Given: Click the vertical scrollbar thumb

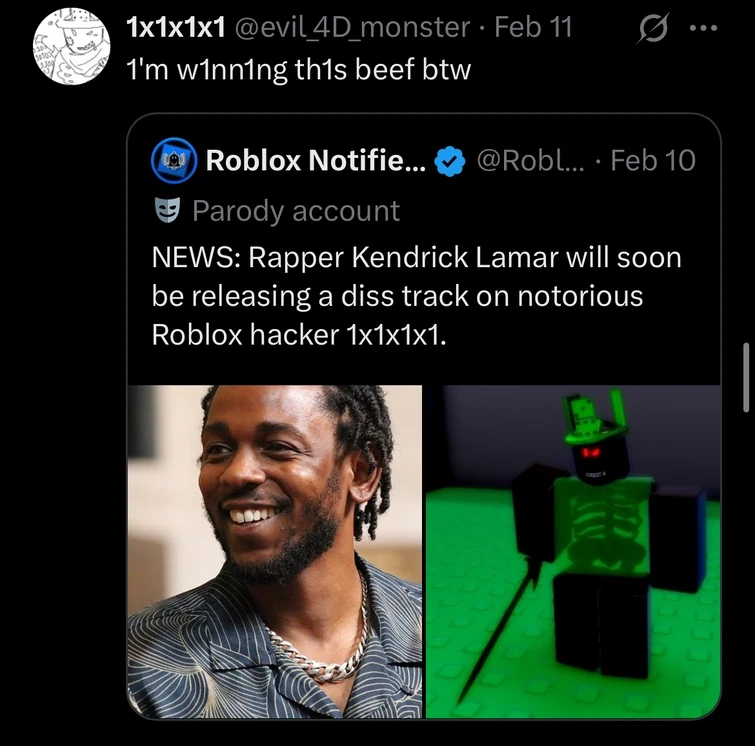Looking at the screenshot, I should coord(745,377).
